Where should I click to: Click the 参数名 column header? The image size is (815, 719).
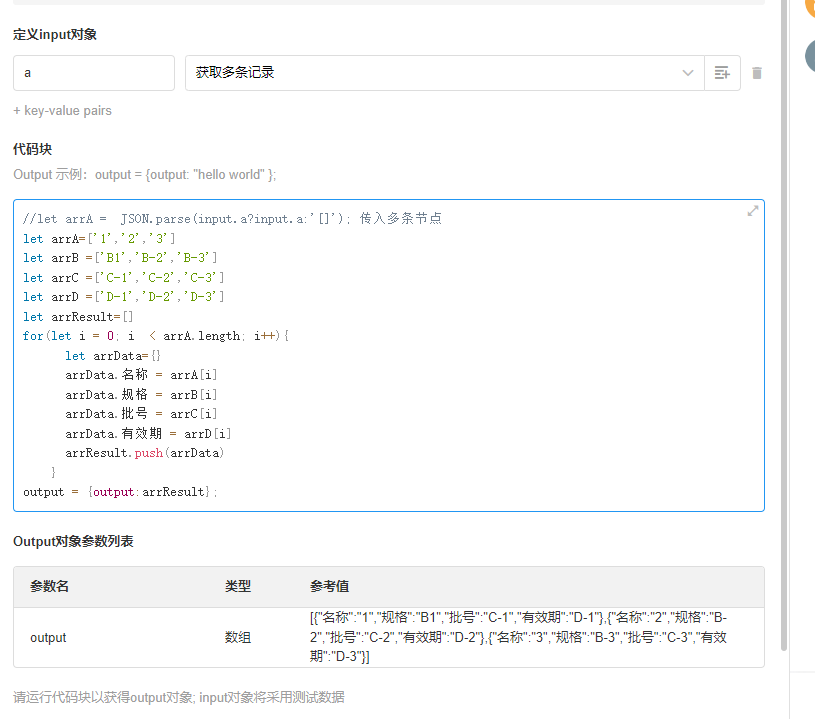click(x=50, y=587)
